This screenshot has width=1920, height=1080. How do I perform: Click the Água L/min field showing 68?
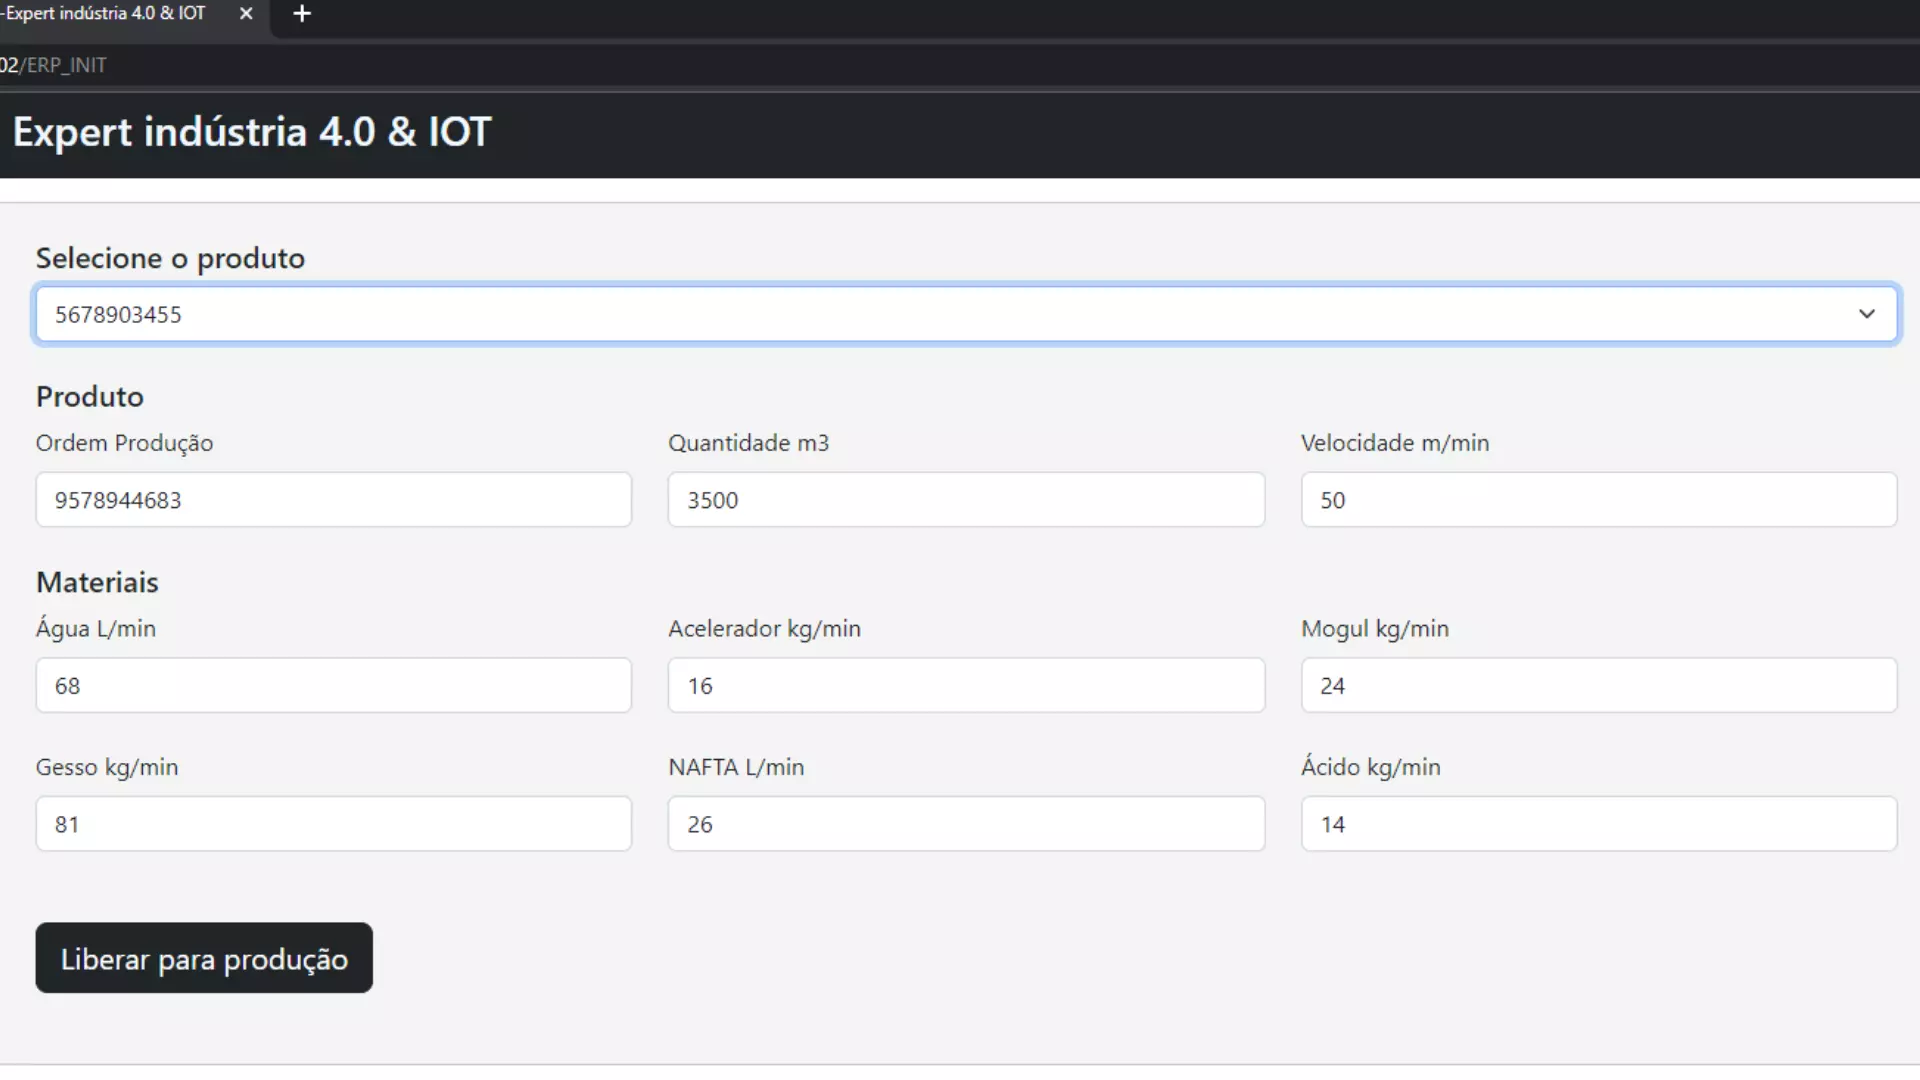333,685
